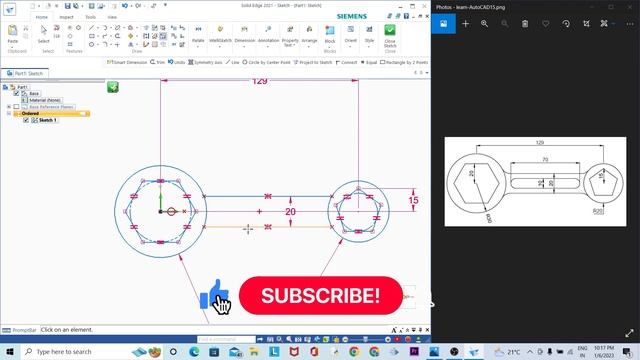The image size is (640, 360).
Task: Click the wrench drawing image in Photos
Action: click(x=535, y=182)
